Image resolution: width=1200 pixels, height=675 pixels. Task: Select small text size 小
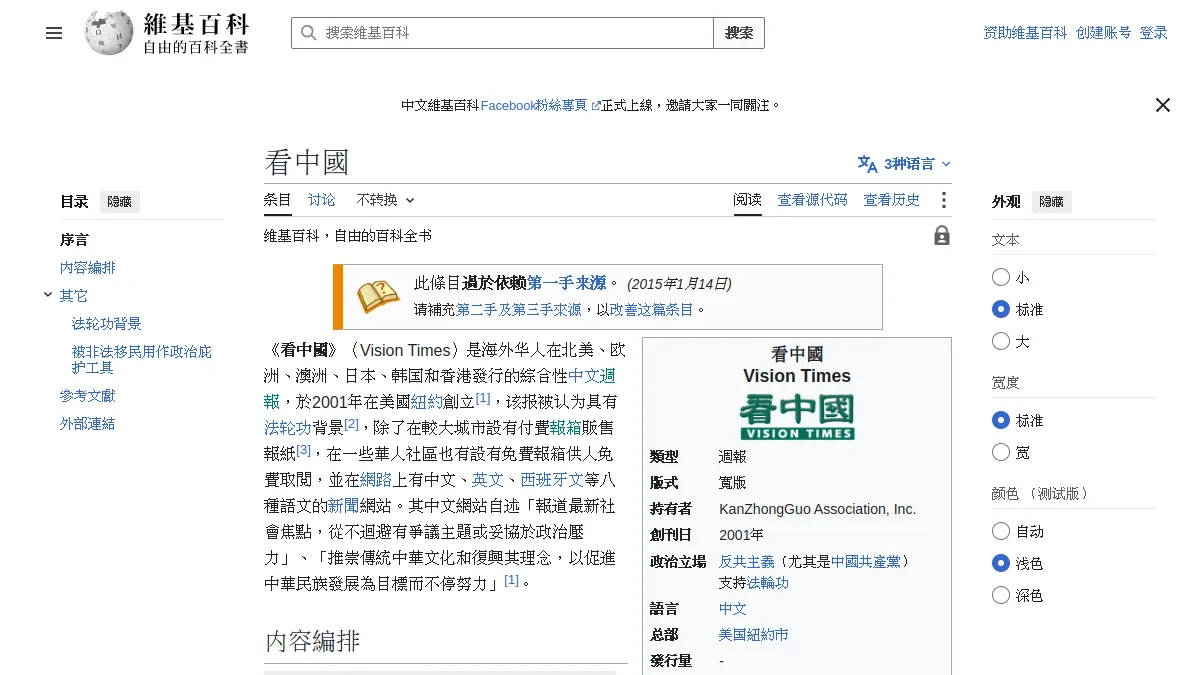pyautogui.click(x=1001, y=277)
